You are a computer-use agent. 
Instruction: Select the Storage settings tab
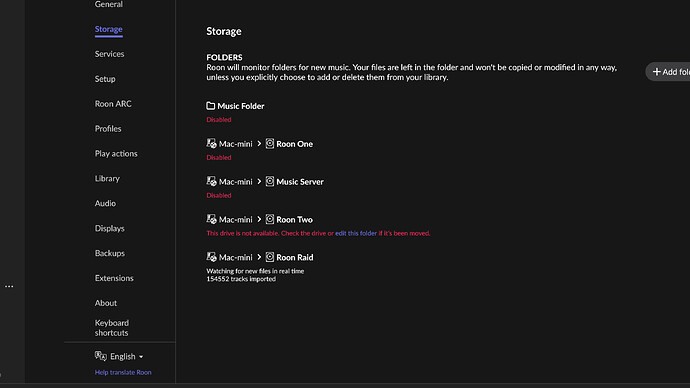[x=109, y=29]
